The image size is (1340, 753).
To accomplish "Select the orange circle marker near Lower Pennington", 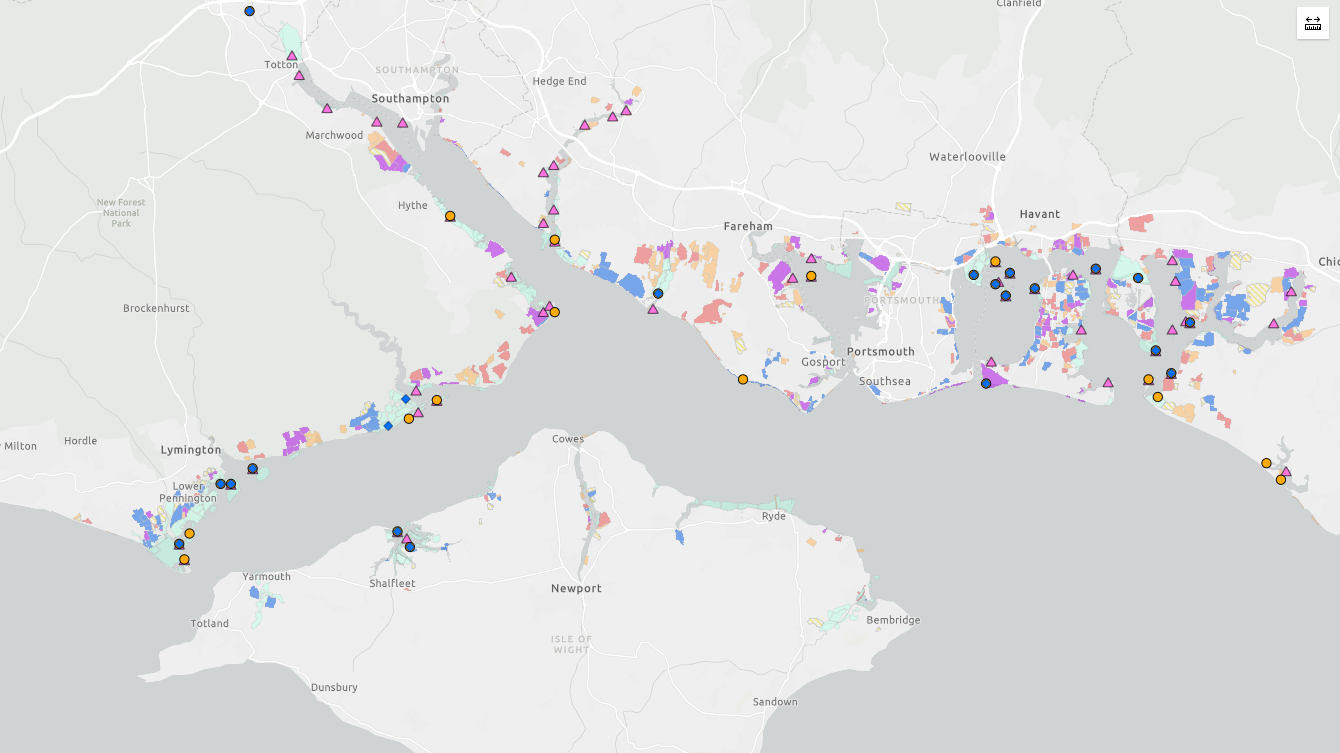I will pos(187,533).
